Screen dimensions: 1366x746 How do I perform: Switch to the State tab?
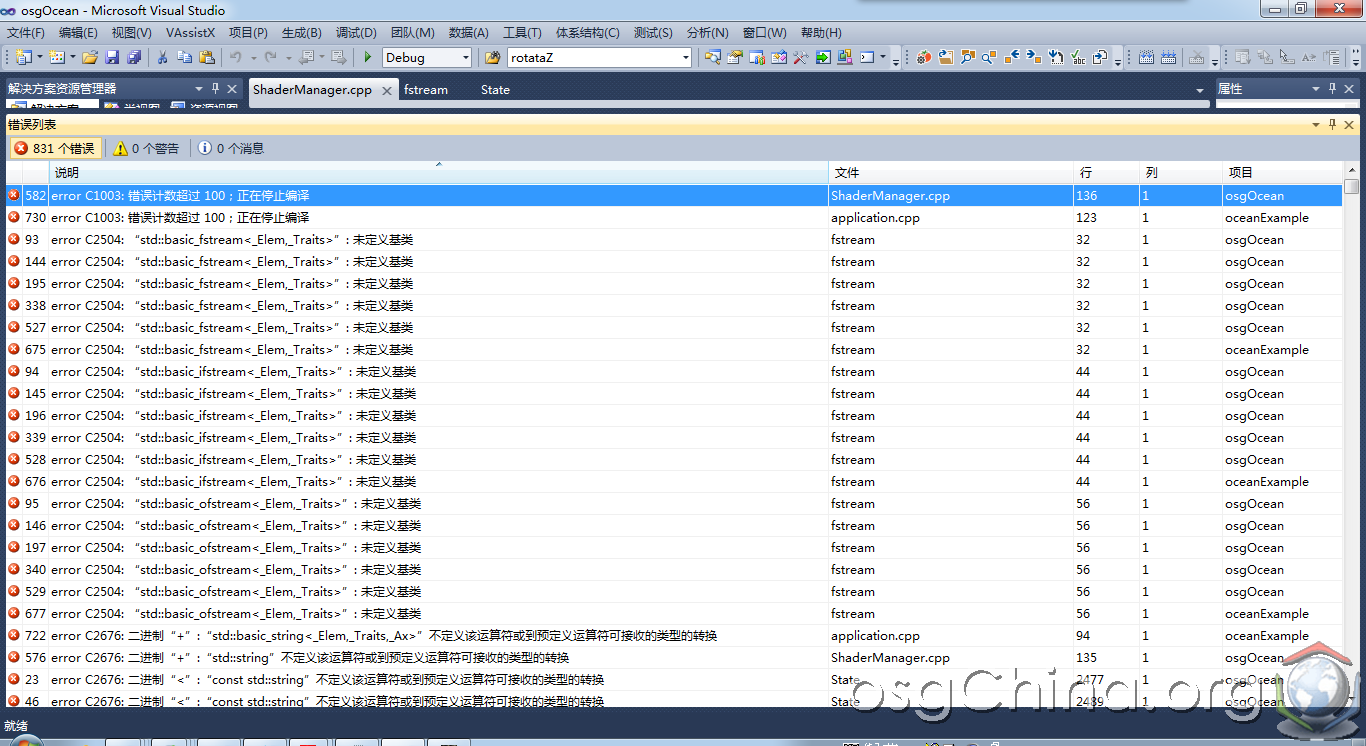pyautogui.click(x=495, y=90)
